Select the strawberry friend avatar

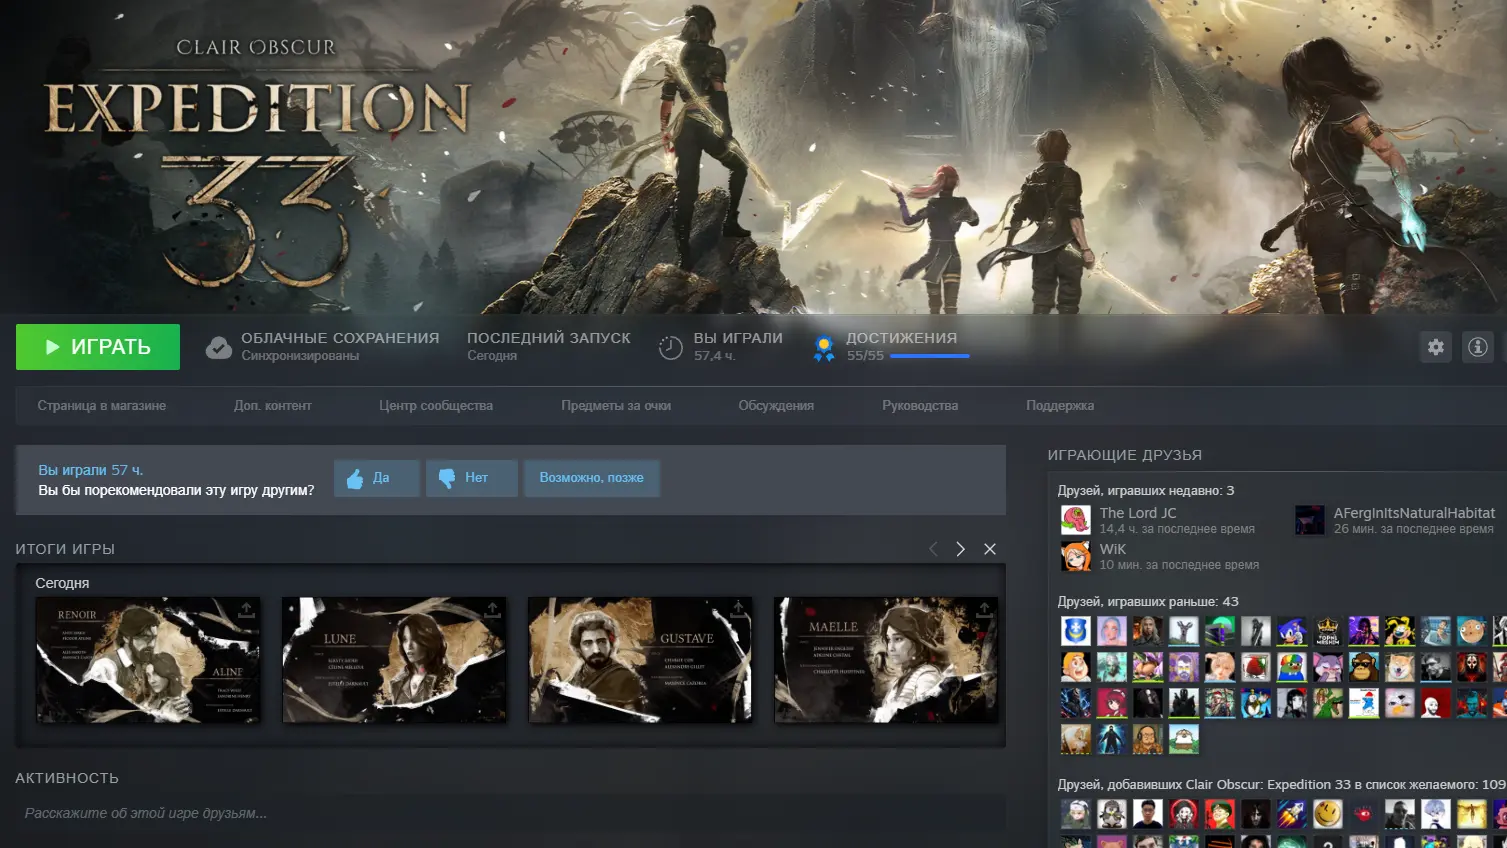point(1256,667)
